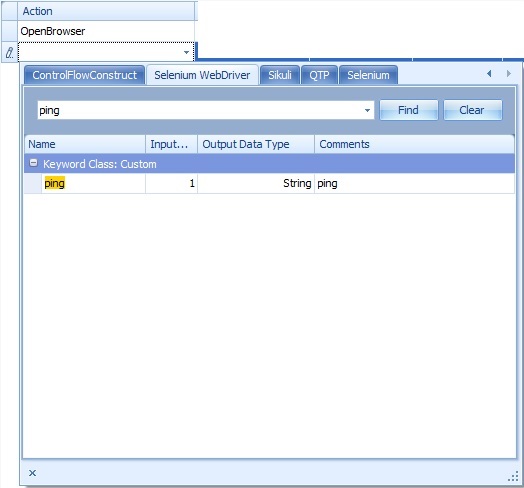524x488 pixels.
Task: Switch to the ControlFlowConstruct tab
Action: [85, 75]
